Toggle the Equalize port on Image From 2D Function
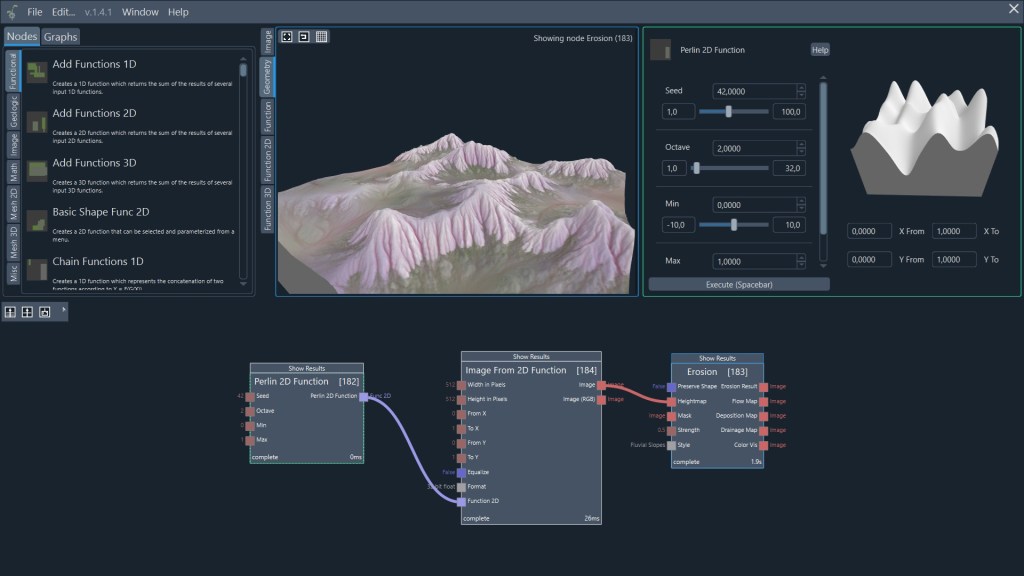The image size is (1024, 576). point(461,472)
